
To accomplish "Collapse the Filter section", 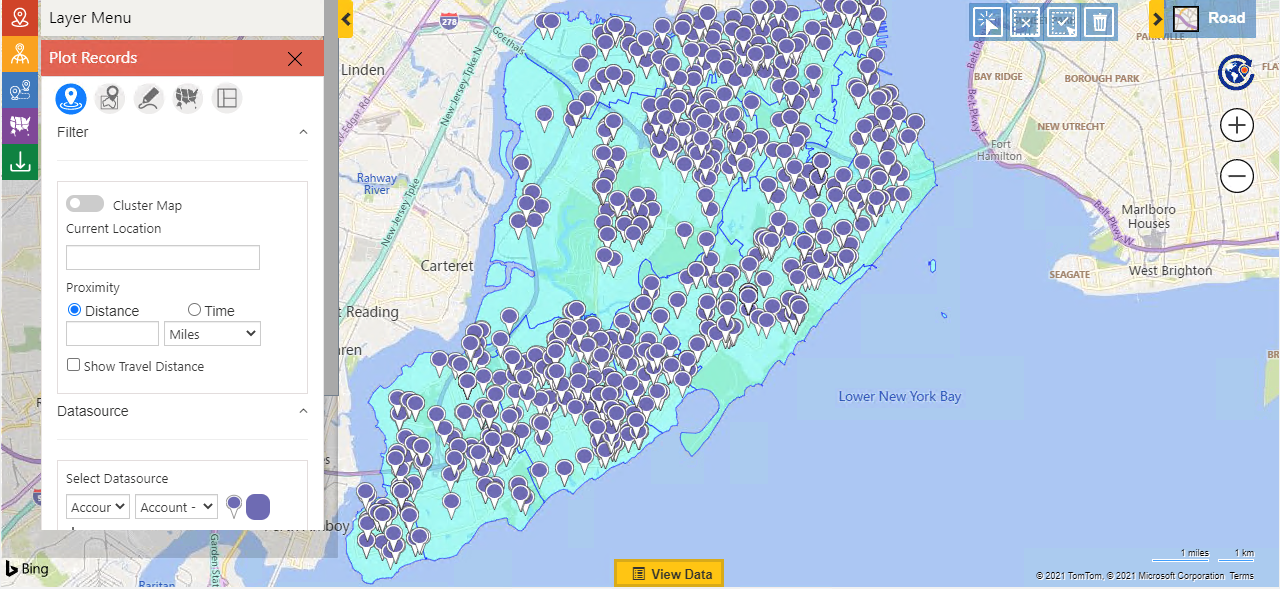I will tap(304, 132).
